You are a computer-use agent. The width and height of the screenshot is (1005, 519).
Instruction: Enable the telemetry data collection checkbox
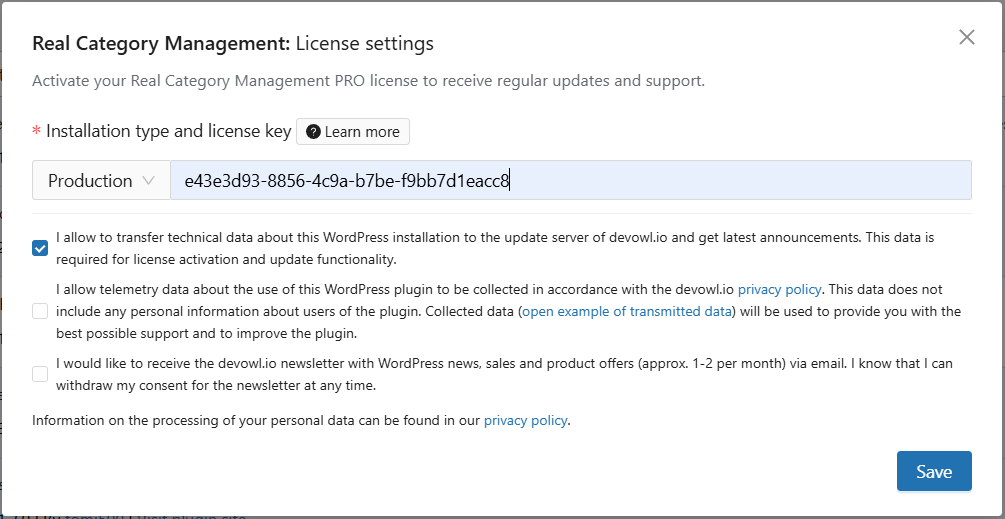point(40,311)
